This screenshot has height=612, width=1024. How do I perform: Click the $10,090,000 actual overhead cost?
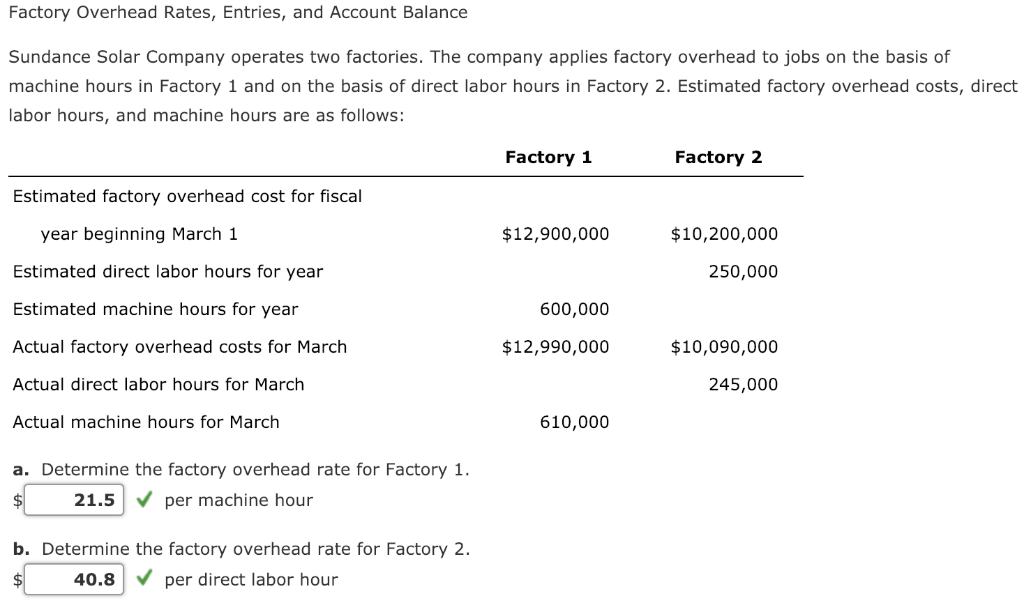[x=724, y=347]
